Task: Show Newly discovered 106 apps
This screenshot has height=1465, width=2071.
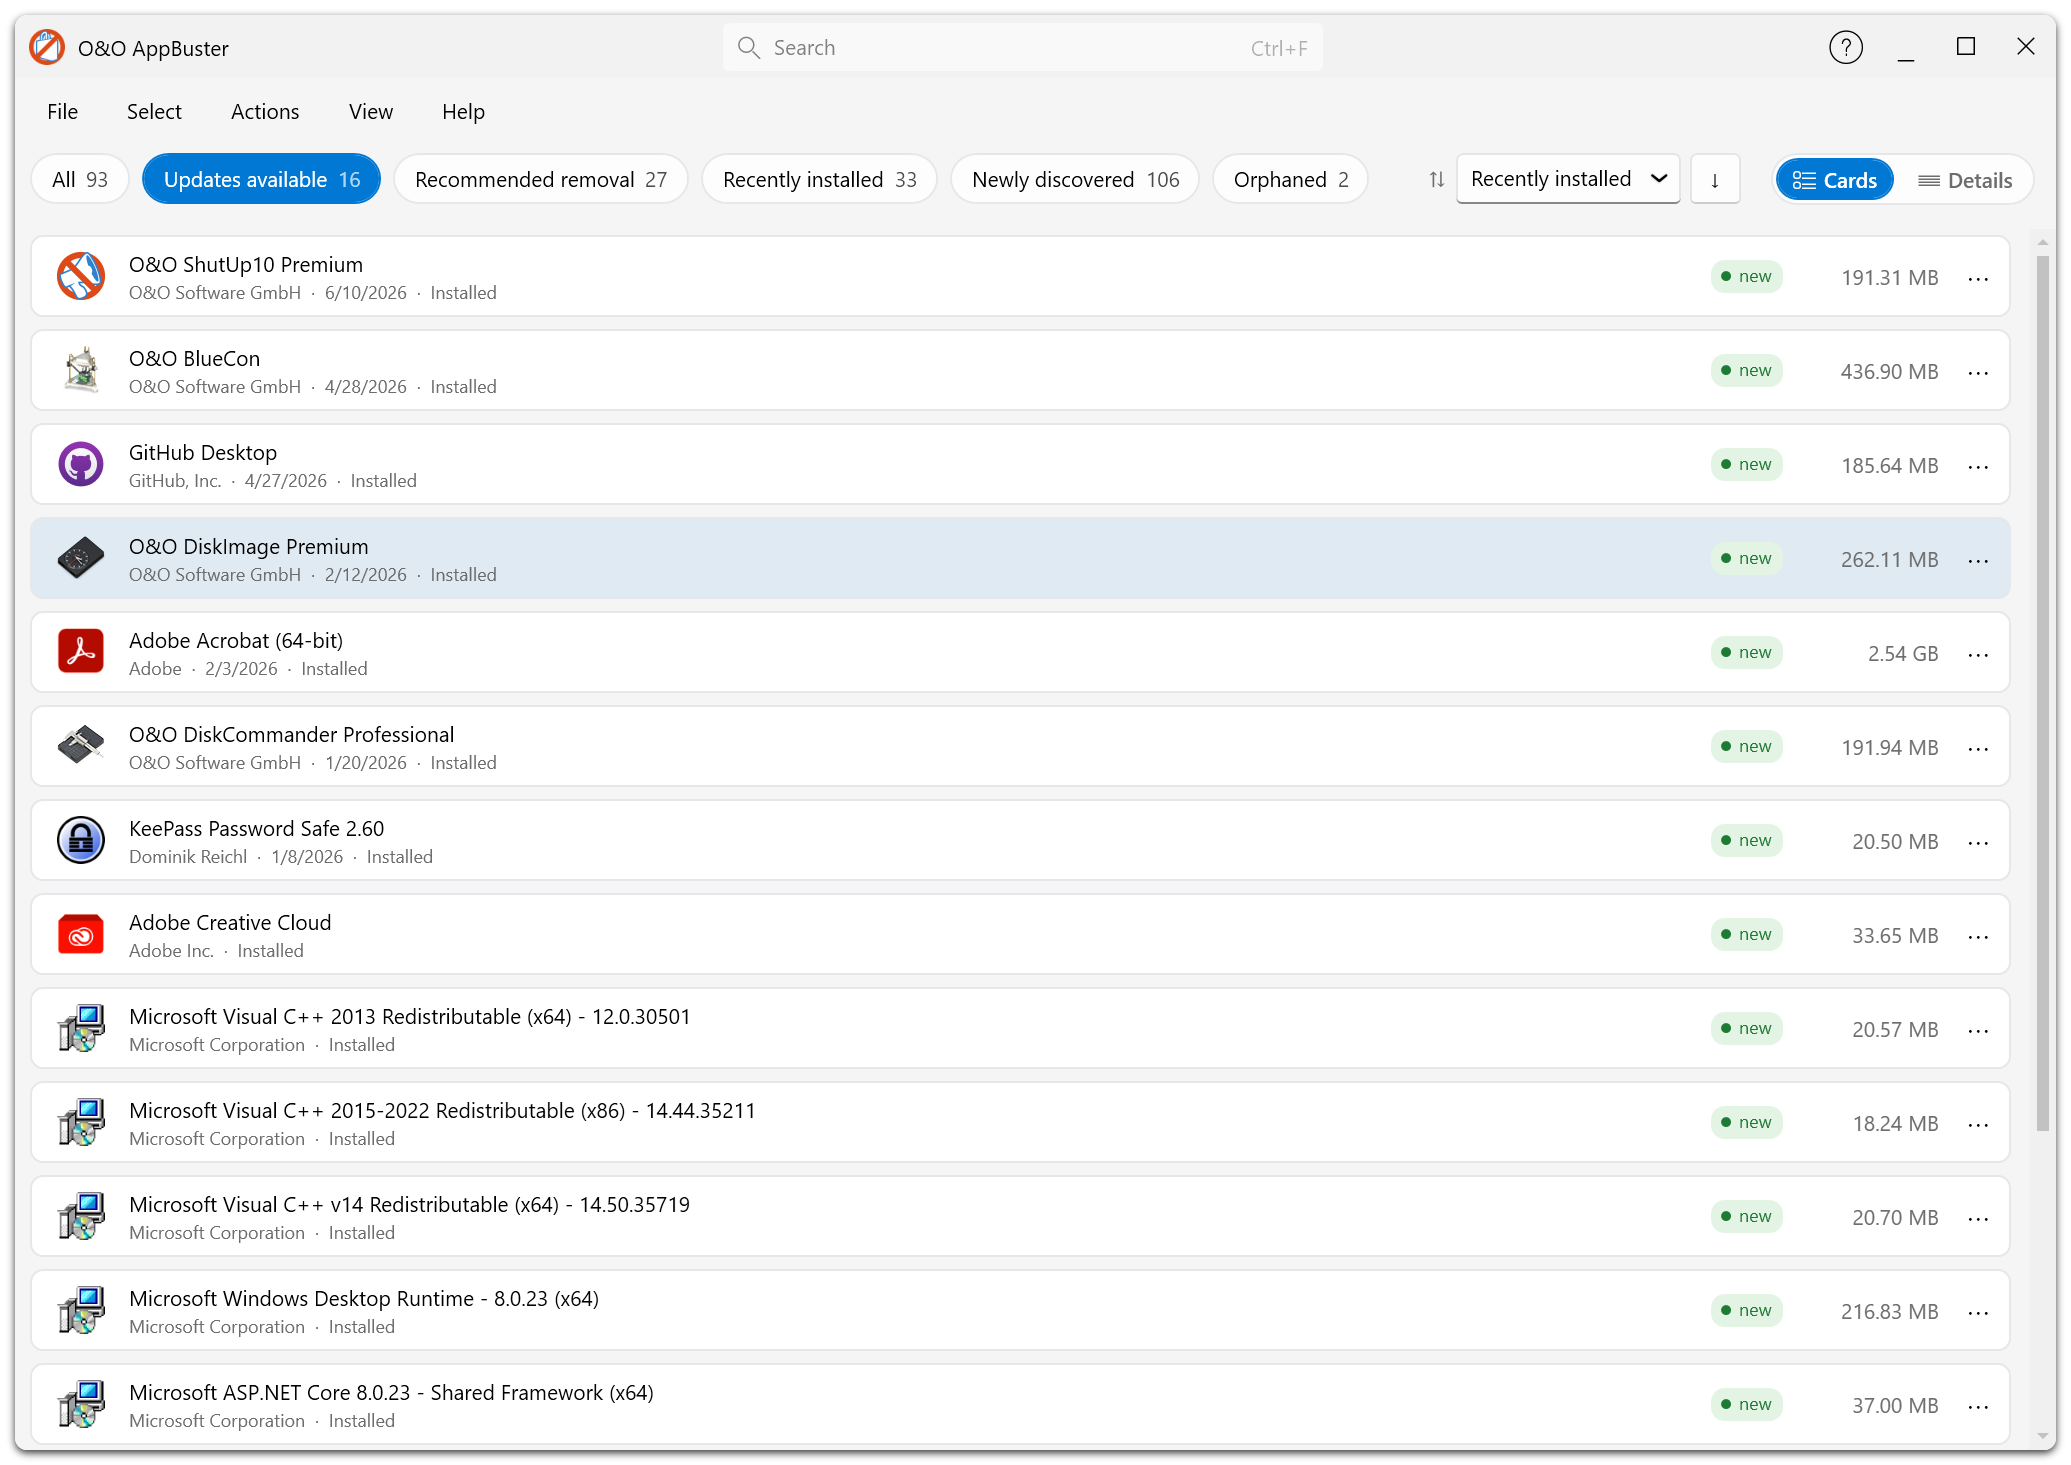Action: pyautogui.click(x=1076, y=180)
